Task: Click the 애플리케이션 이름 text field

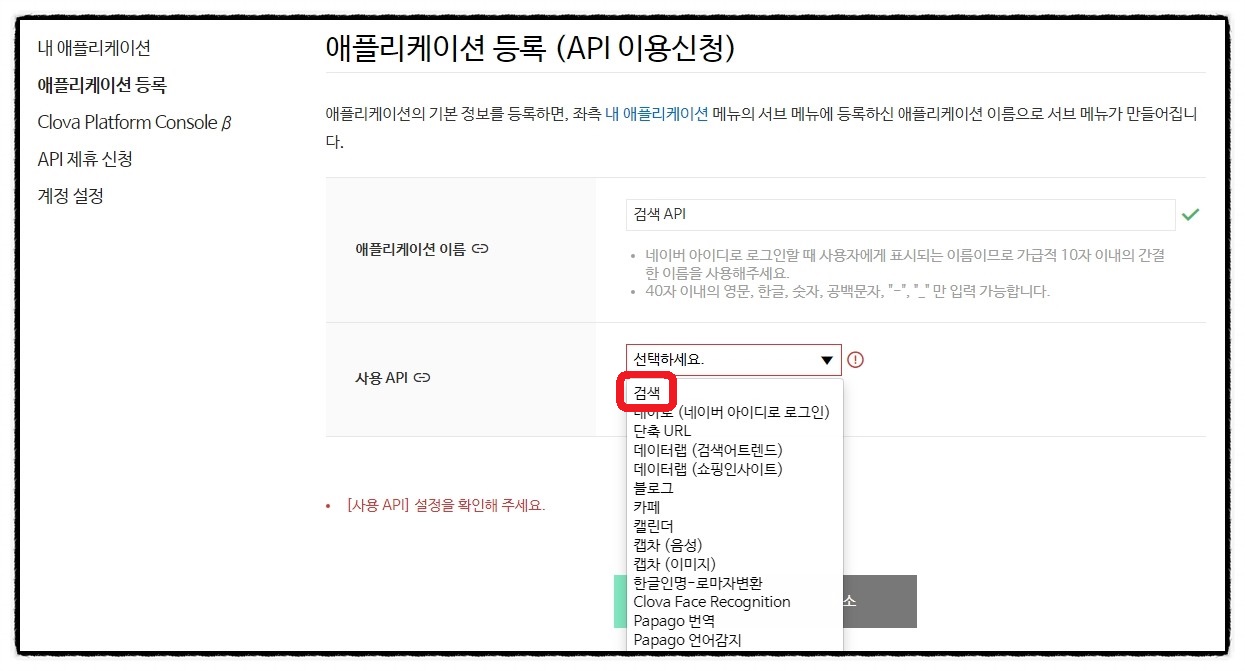Action: coord(900,214)
